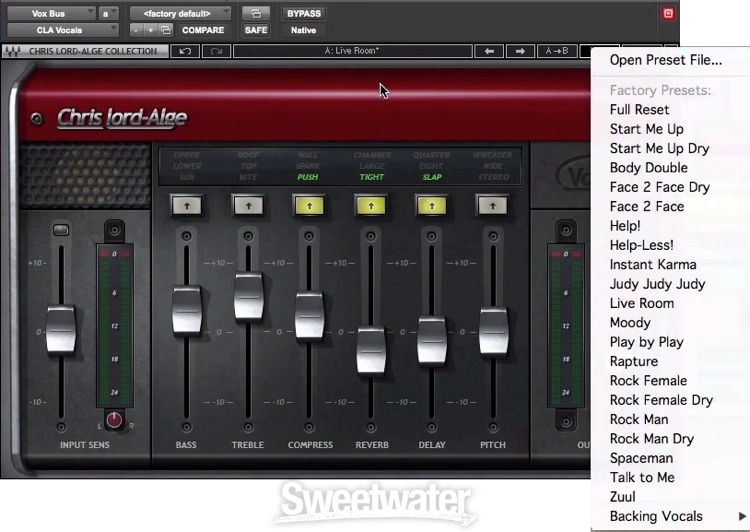Click the BASS fader handle

[187, 310]
